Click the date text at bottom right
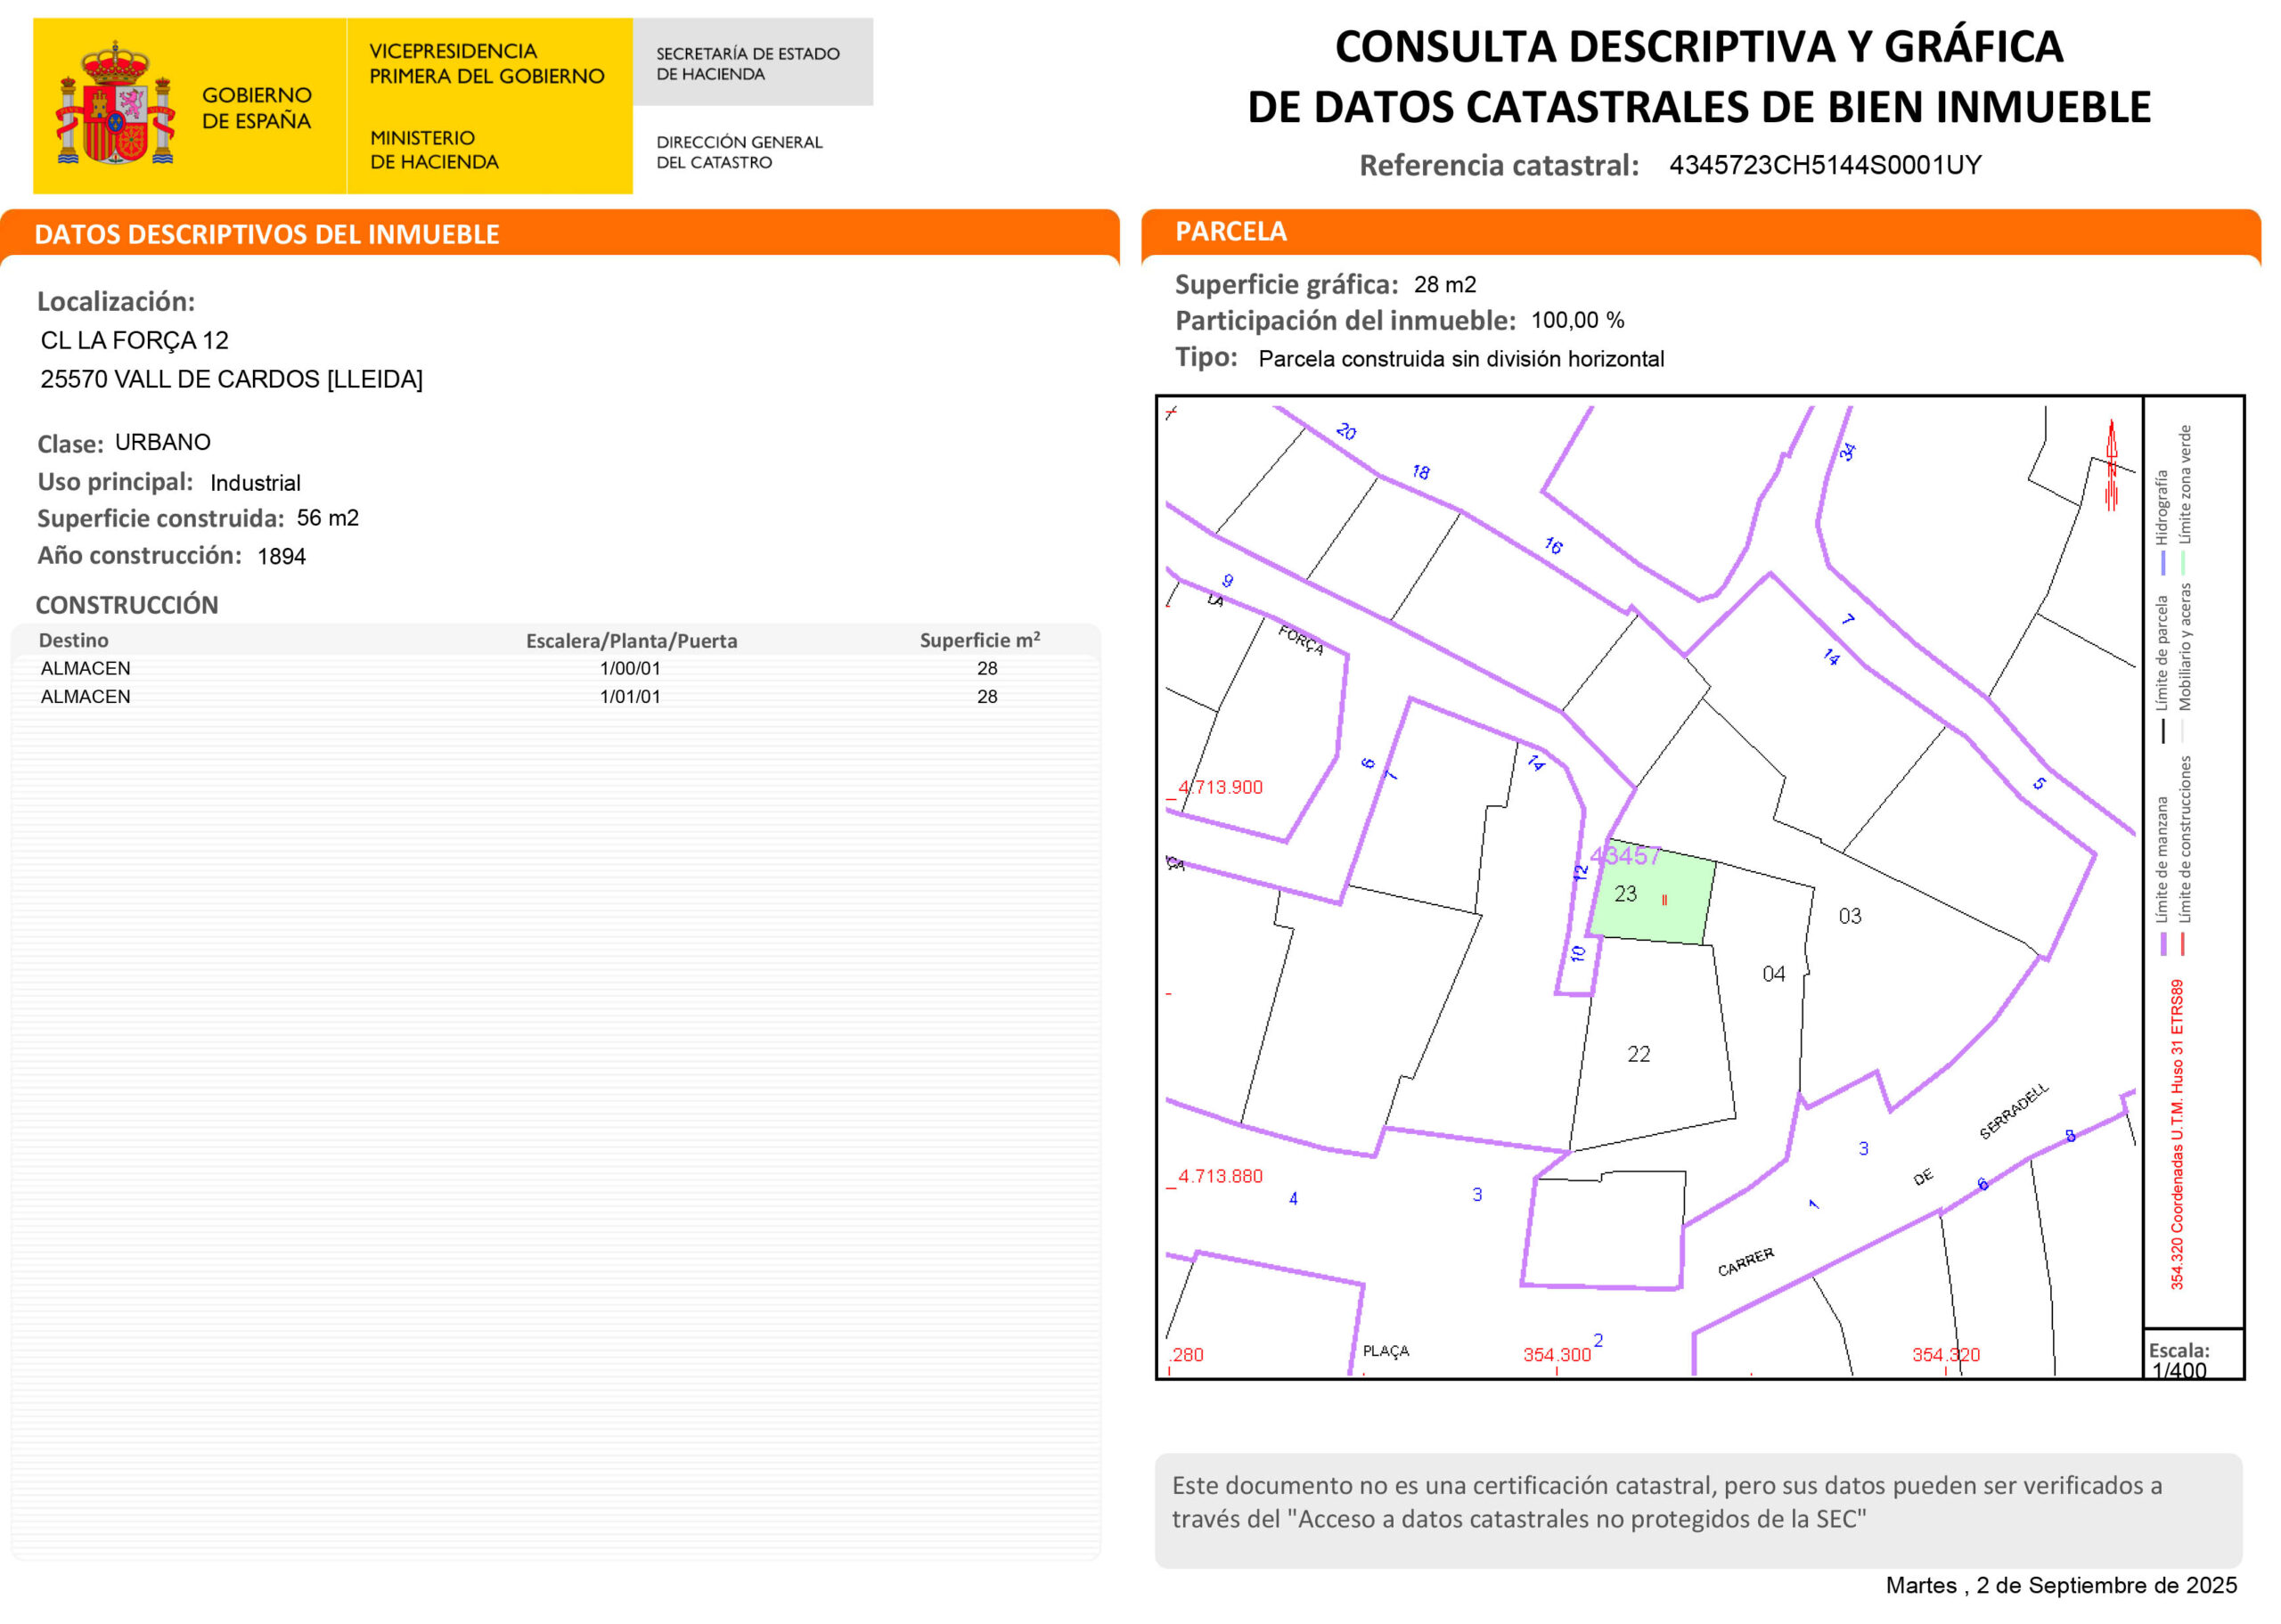The width and height of the screenshot is (2281, 1624). click(2060, 1585)
